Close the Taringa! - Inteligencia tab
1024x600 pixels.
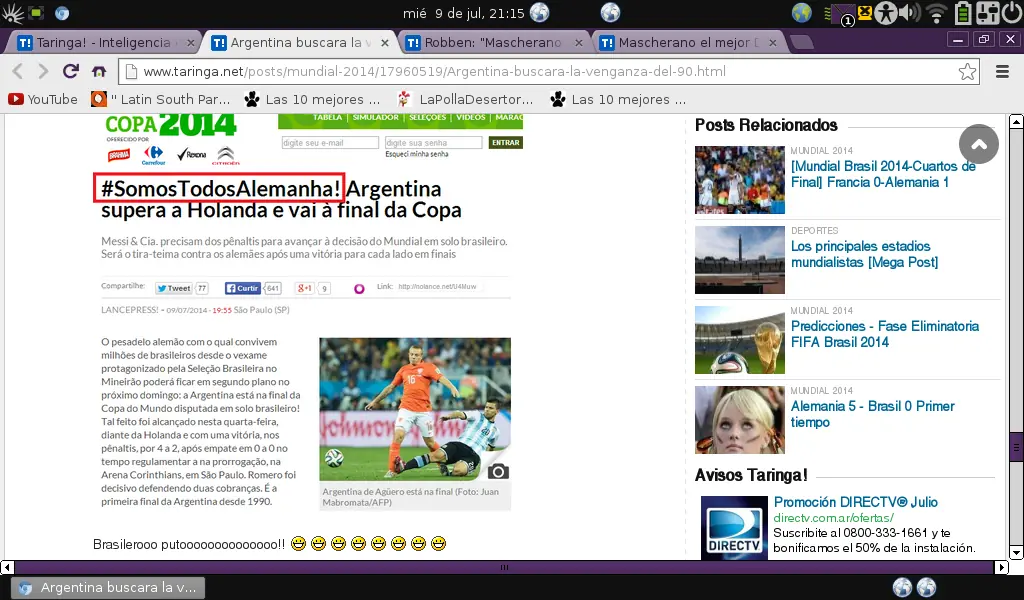190,42
